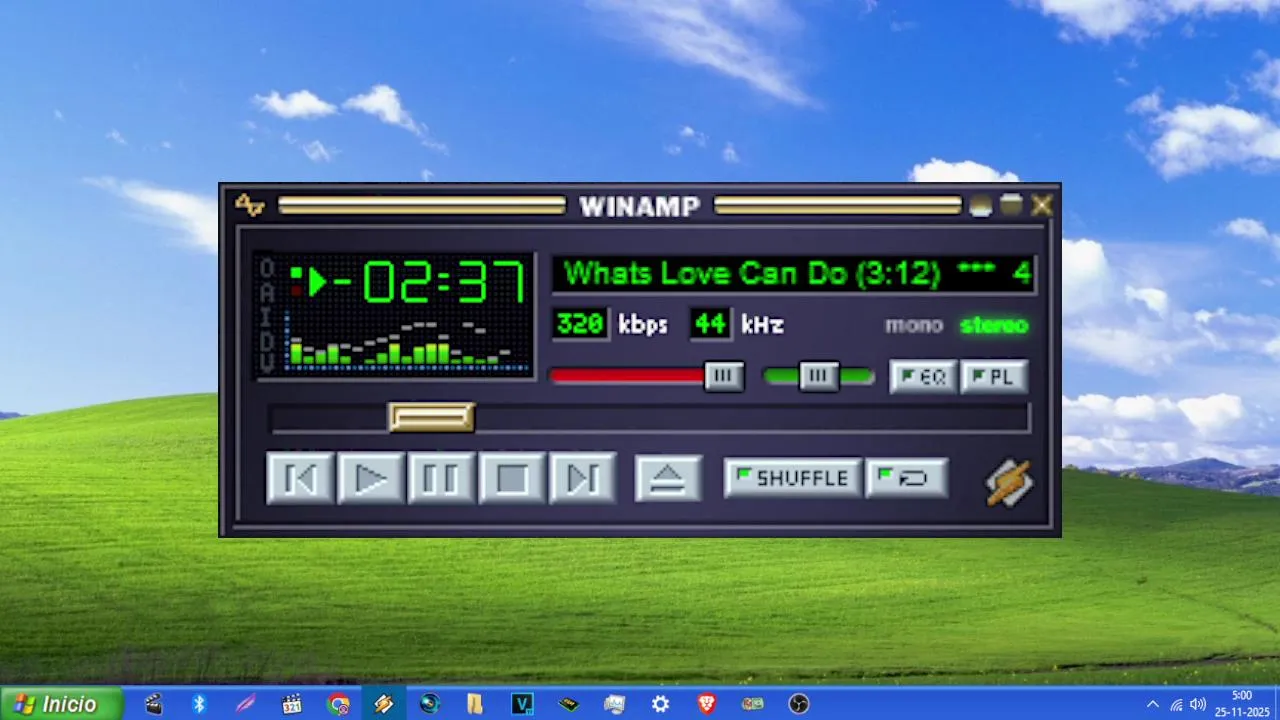Open file info via clutterbar letter I
Image resolution: width=1280 pixels, height=720 pixels.
(267, 316)
